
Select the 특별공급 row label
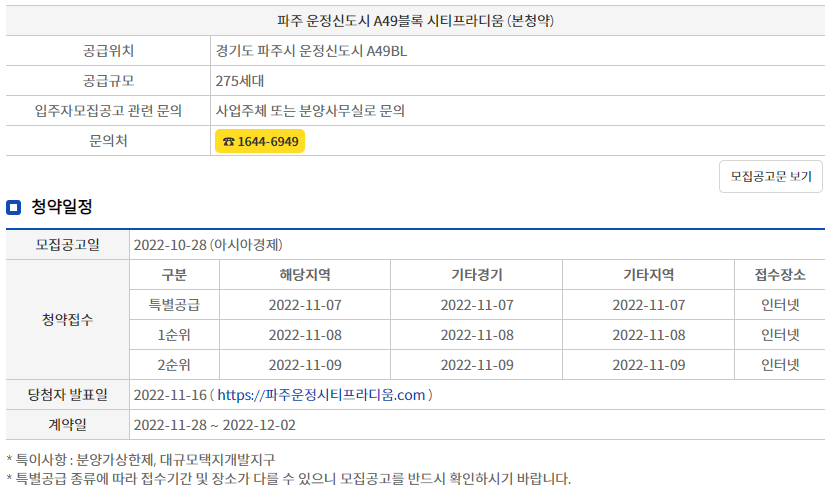pos(174,305)
